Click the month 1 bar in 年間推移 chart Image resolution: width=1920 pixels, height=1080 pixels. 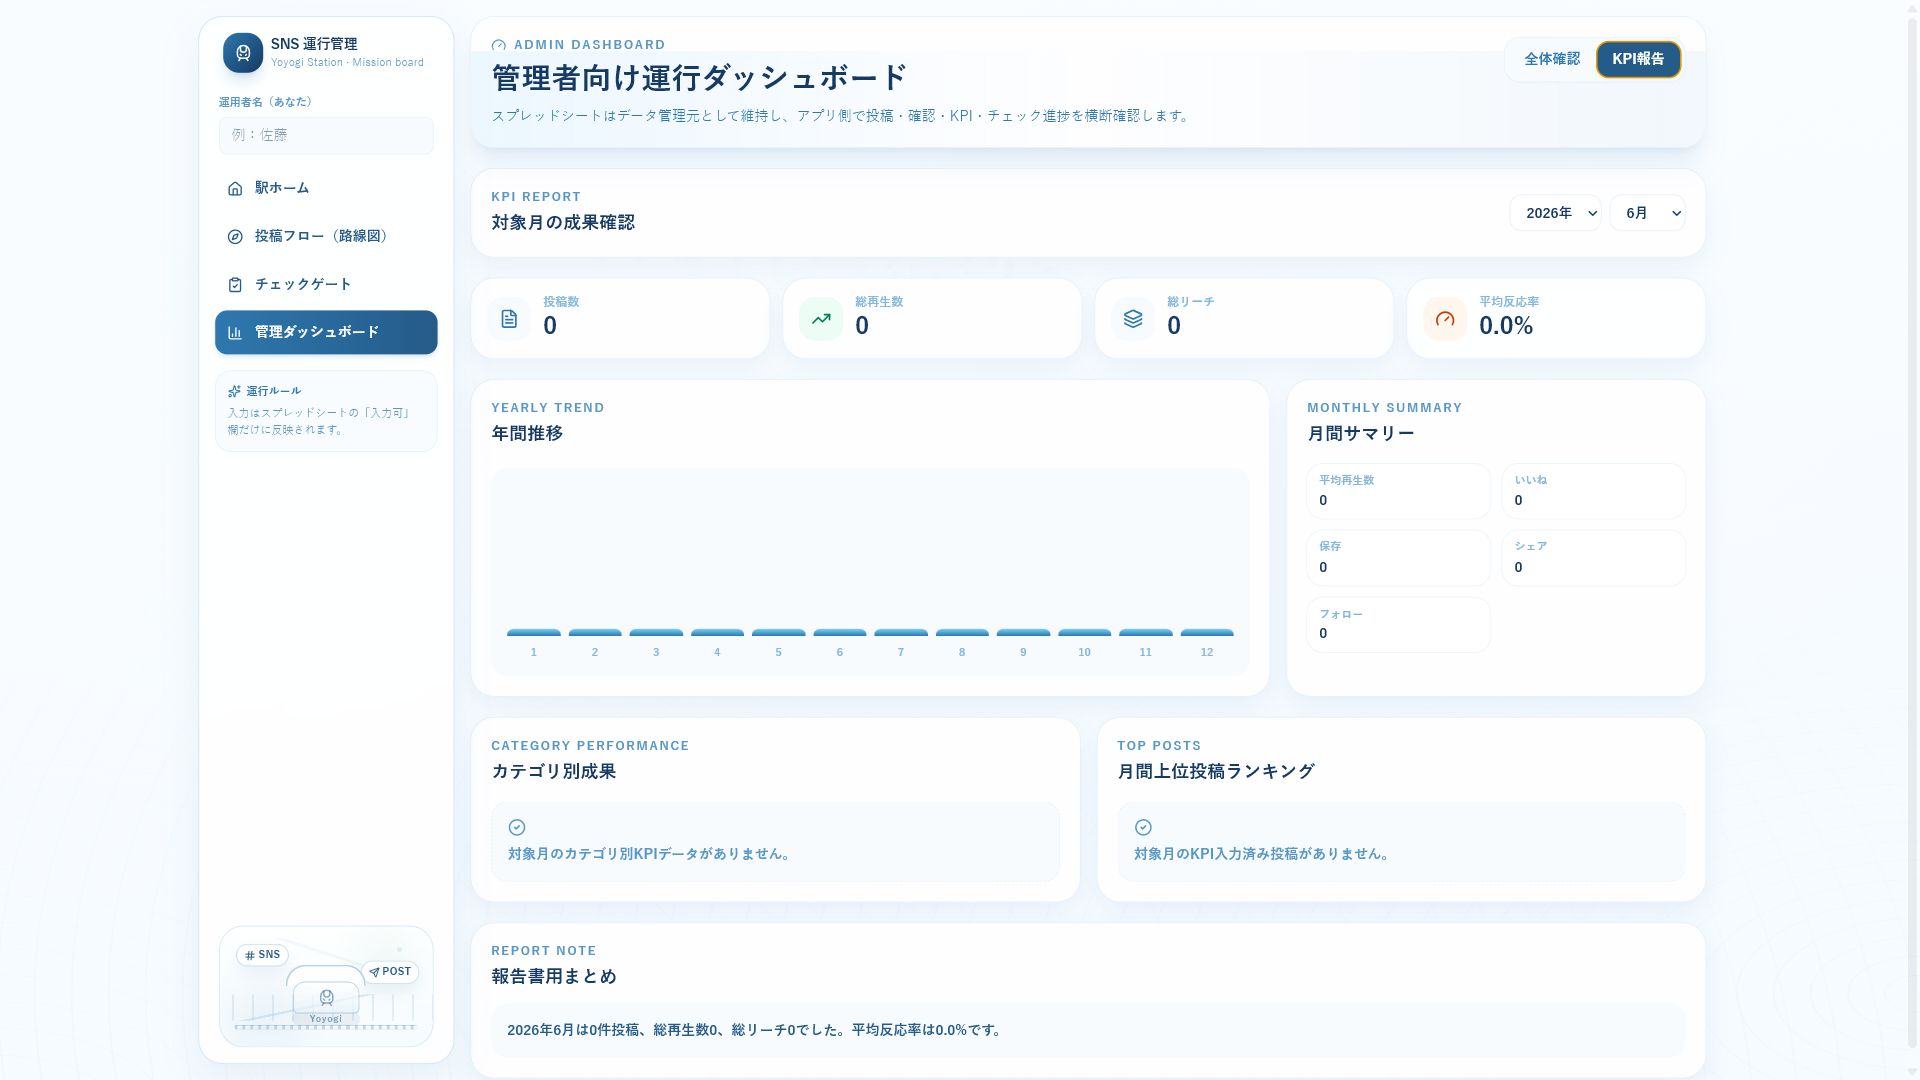point(534,633)
